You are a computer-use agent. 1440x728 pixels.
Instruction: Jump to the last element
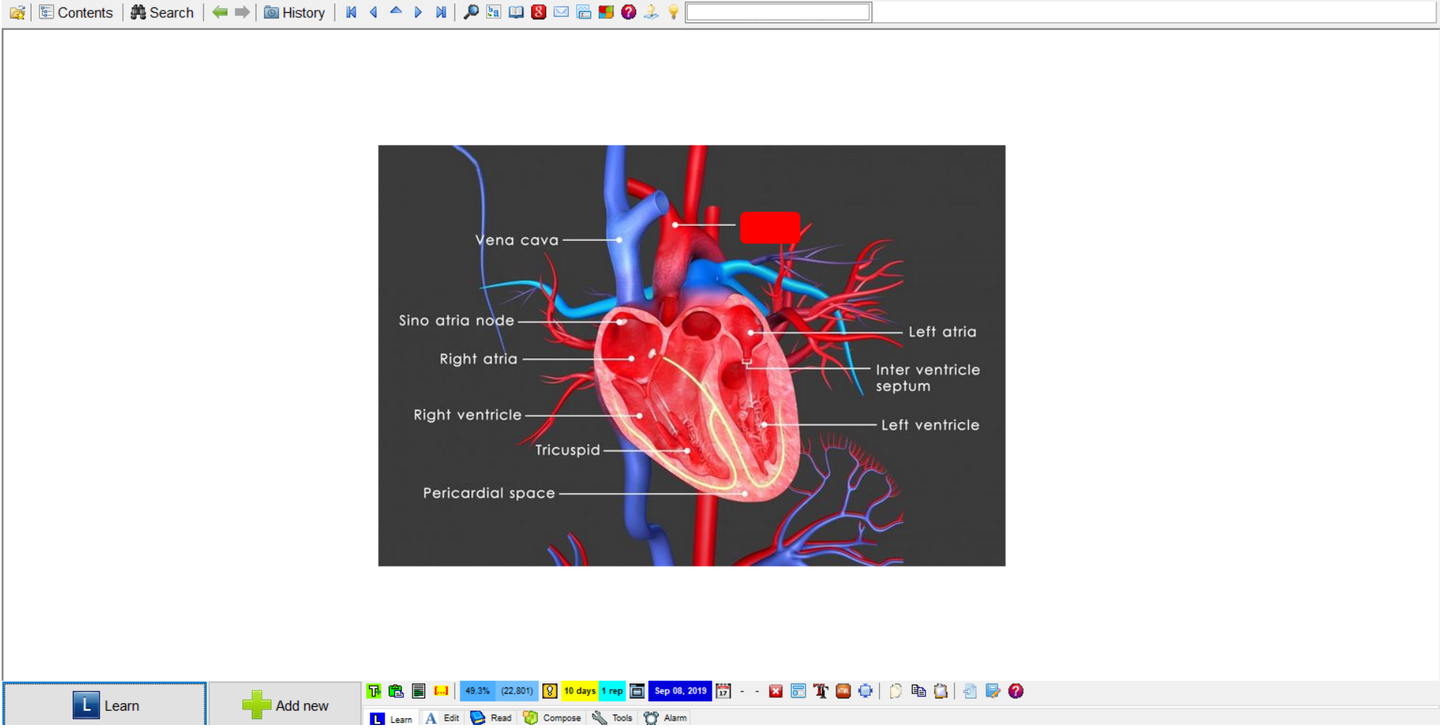[441, 13]
